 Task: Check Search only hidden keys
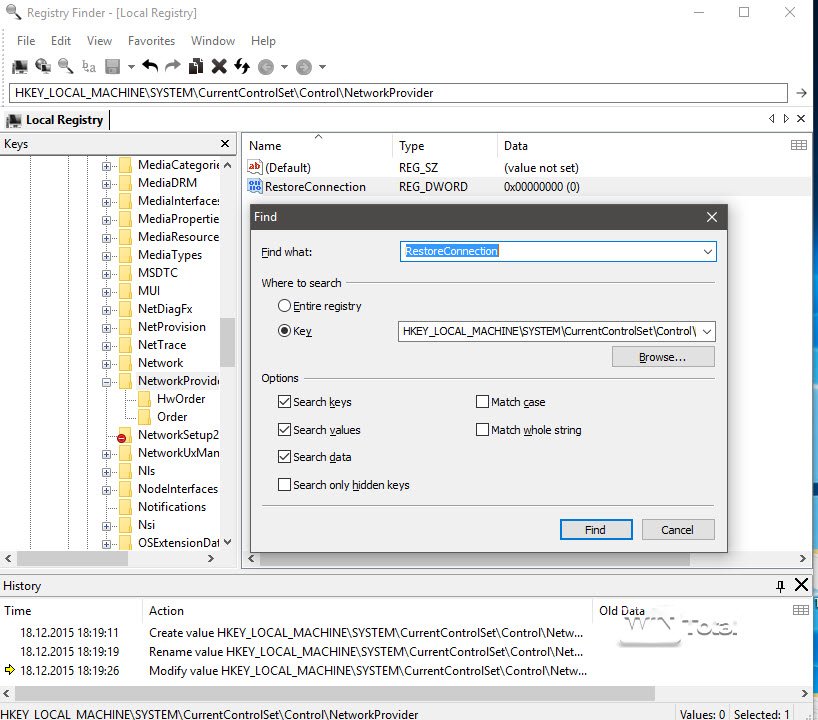285,485
